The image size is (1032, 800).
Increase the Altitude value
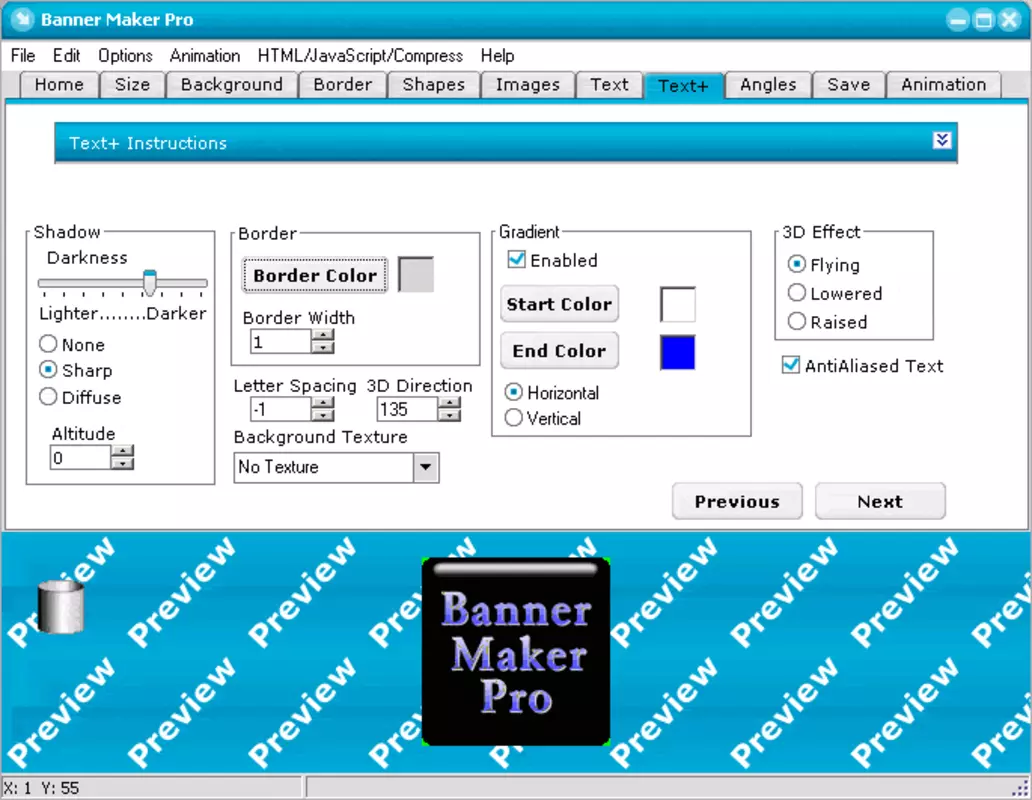[x=122, y=451]
